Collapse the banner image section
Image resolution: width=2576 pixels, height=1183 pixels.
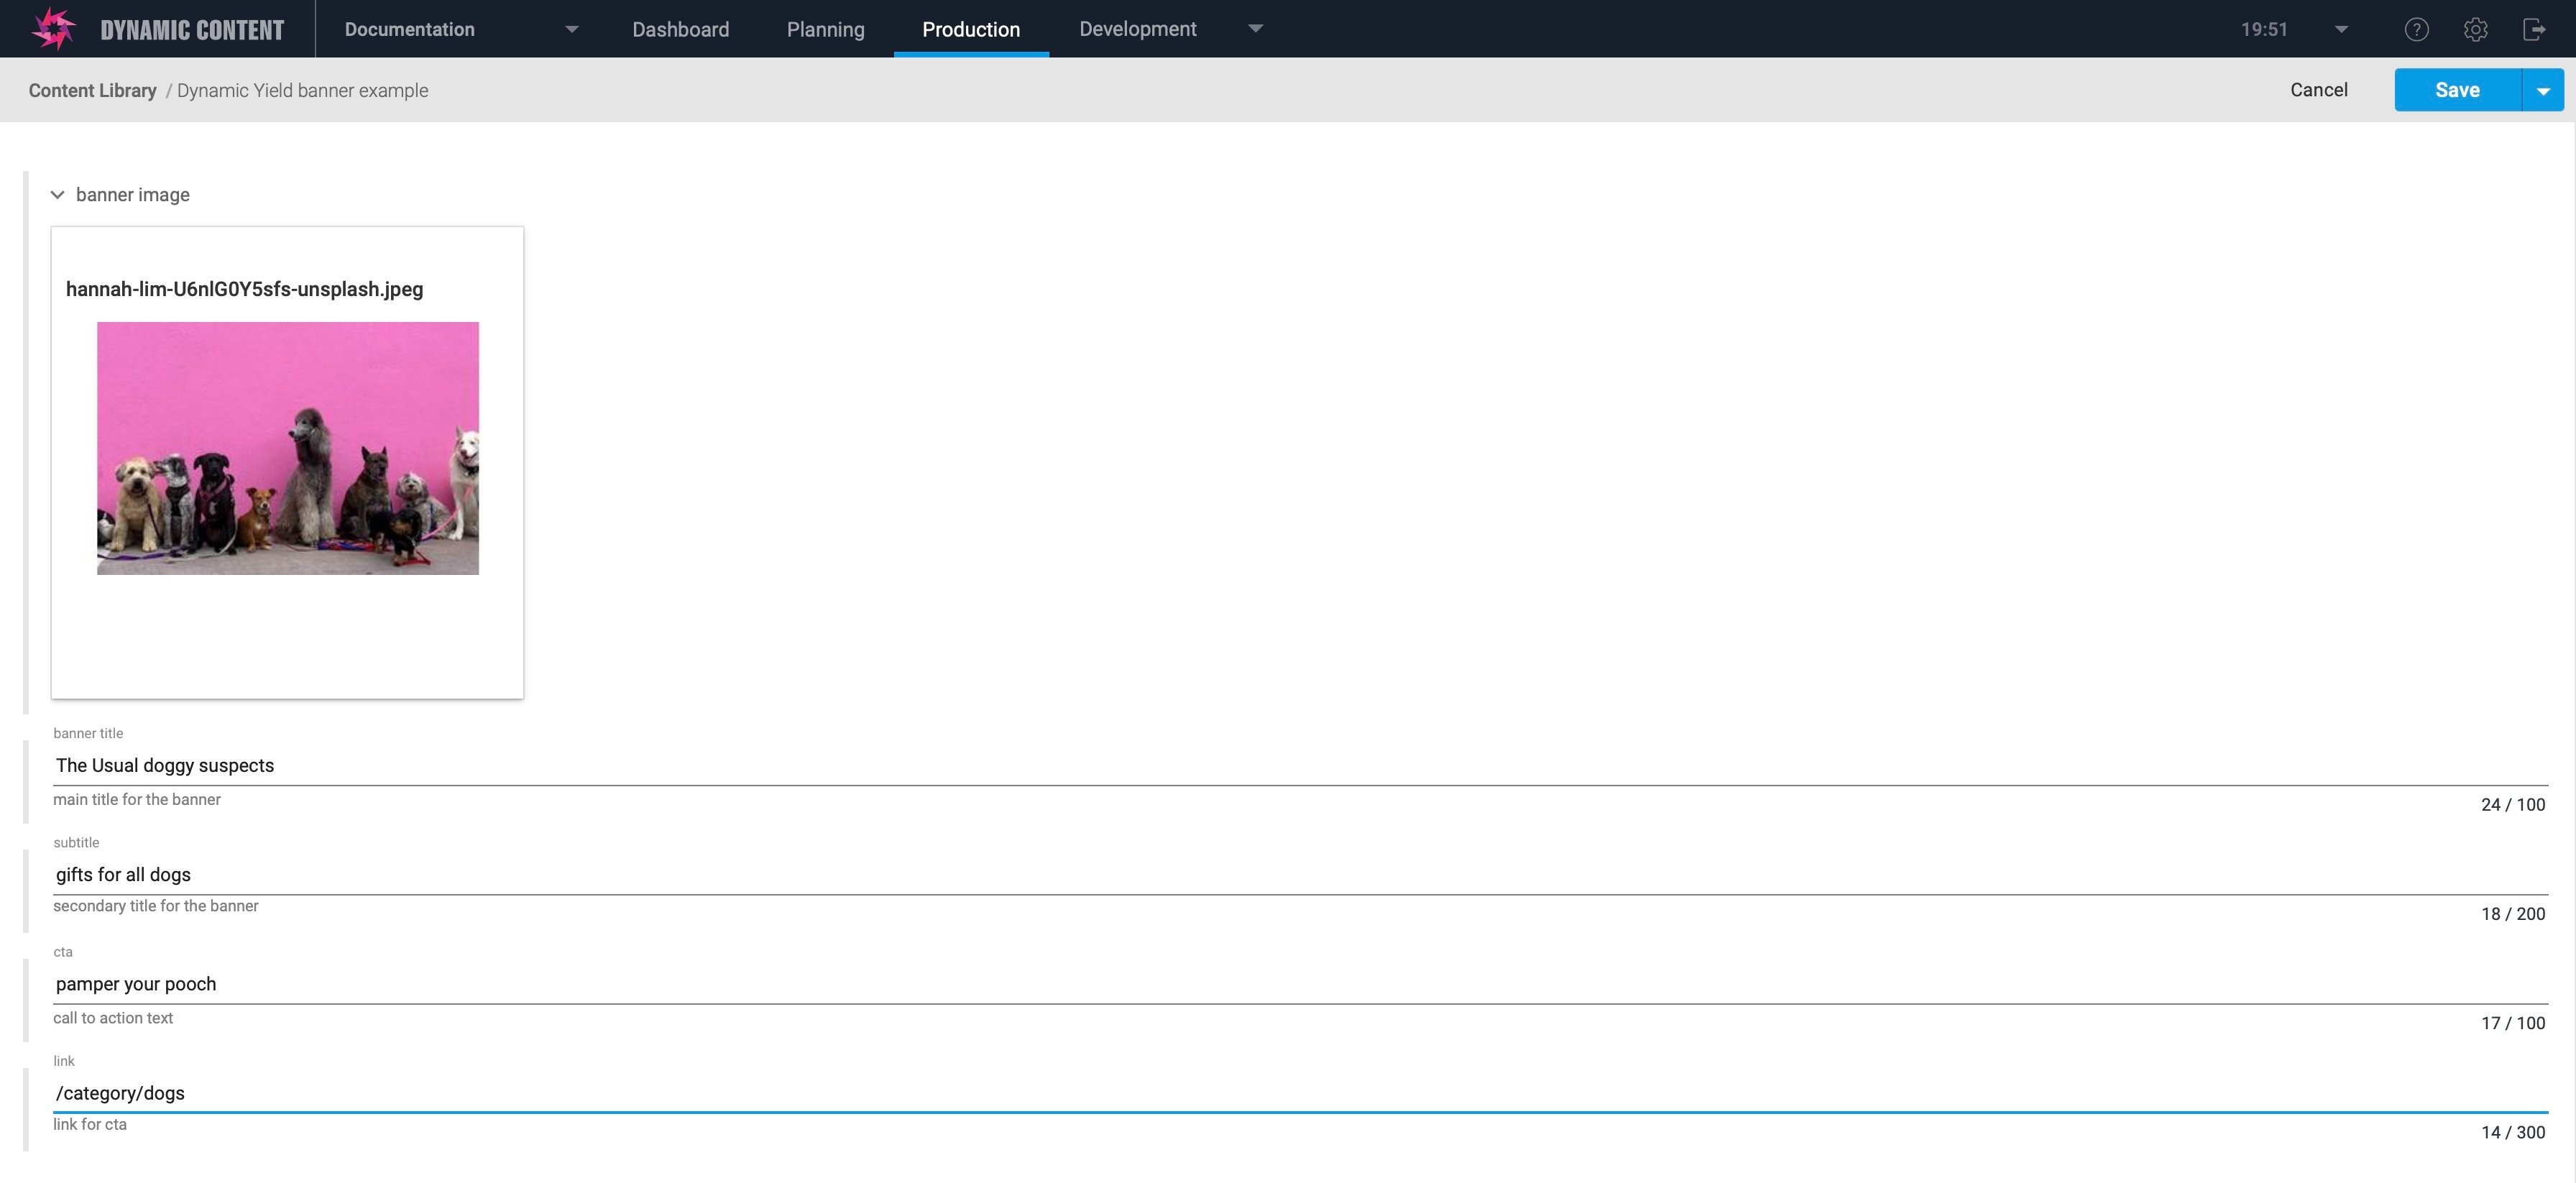[x=57, y=194]
